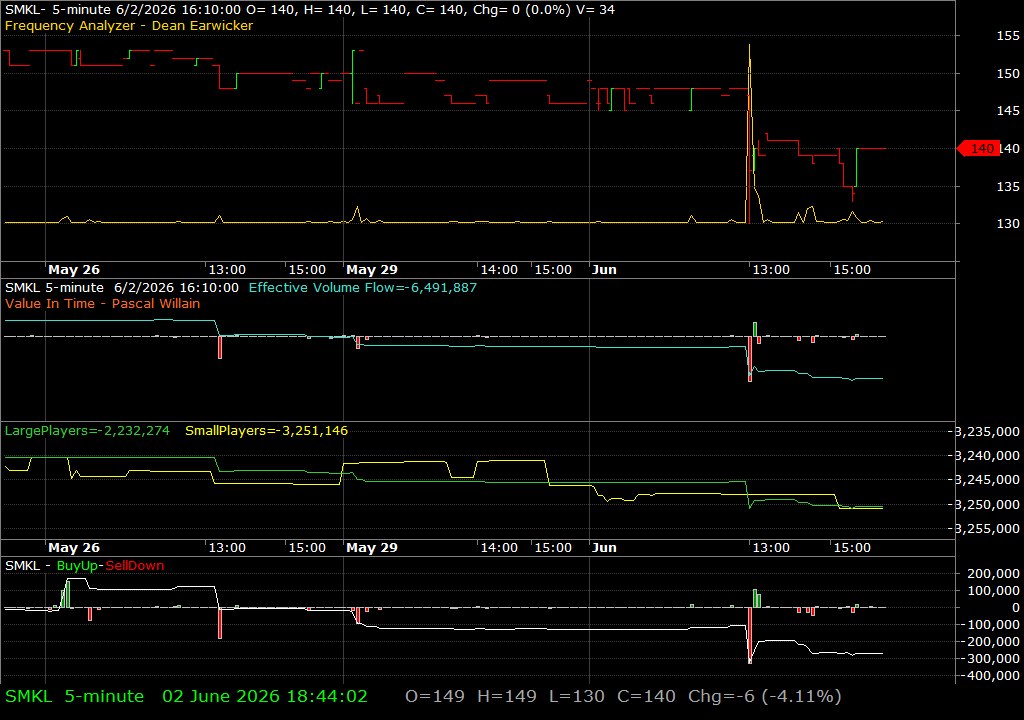Screen dimensions: 1024x720
Task: Click the green BuyUp legend label
Action: 77,565
